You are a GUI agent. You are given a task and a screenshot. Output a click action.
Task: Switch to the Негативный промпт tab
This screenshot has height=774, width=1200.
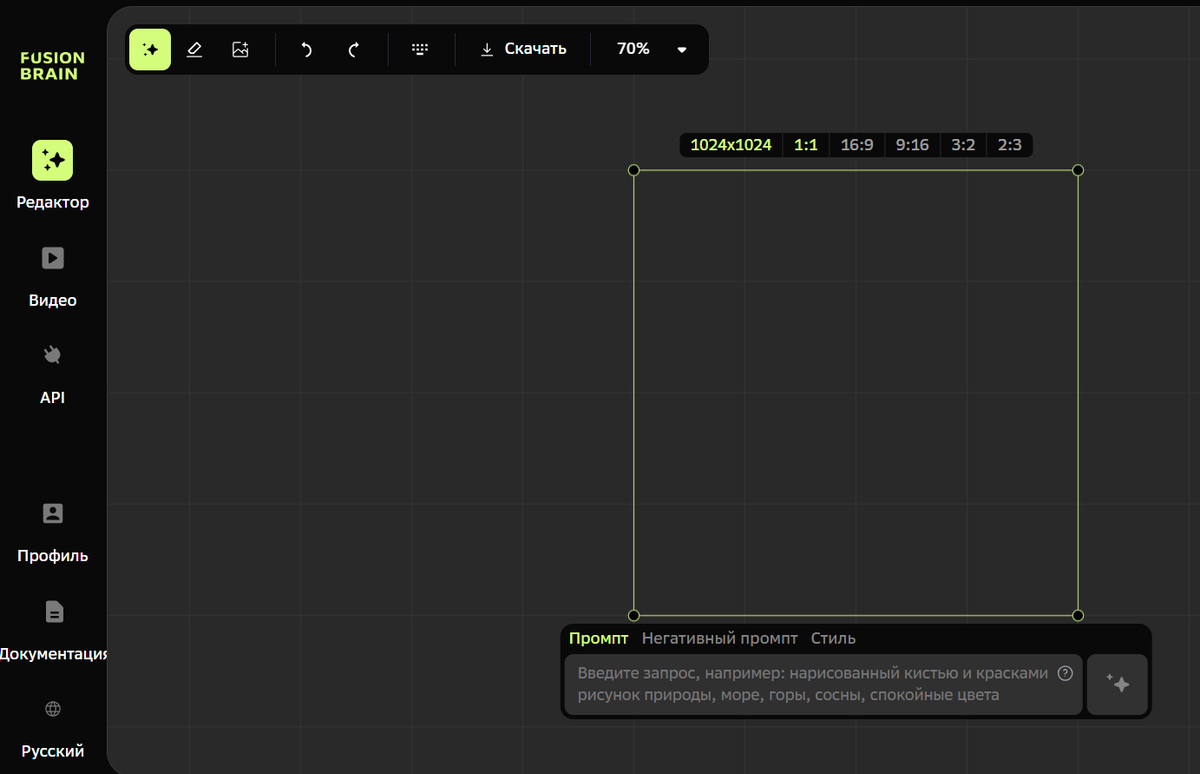[x=720, y=638]
